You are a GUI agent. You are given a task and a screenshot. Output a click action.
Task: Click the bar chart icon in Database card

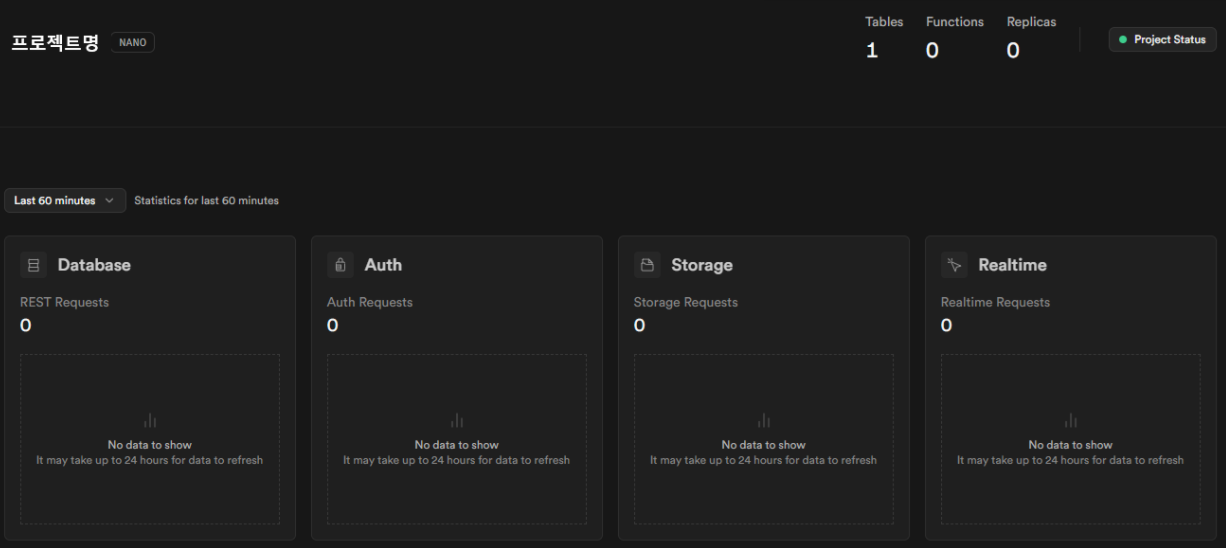pyautogui.click(x=150, y=421)
